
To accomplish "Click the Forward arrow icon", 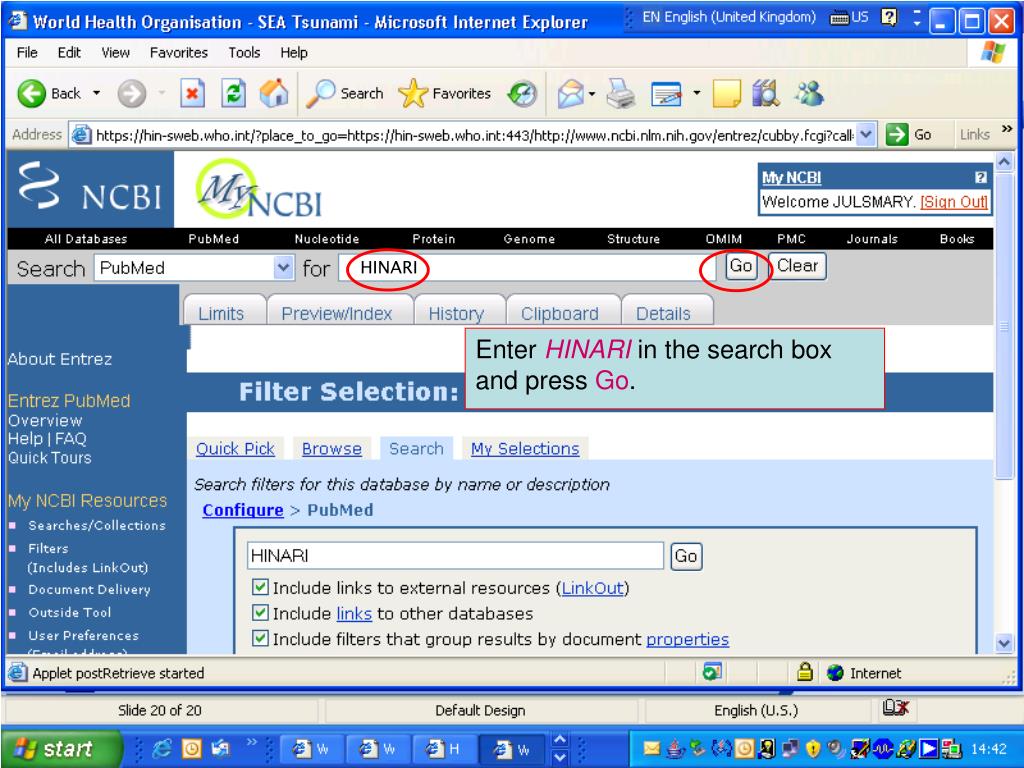I will click(x=131, y=94).
